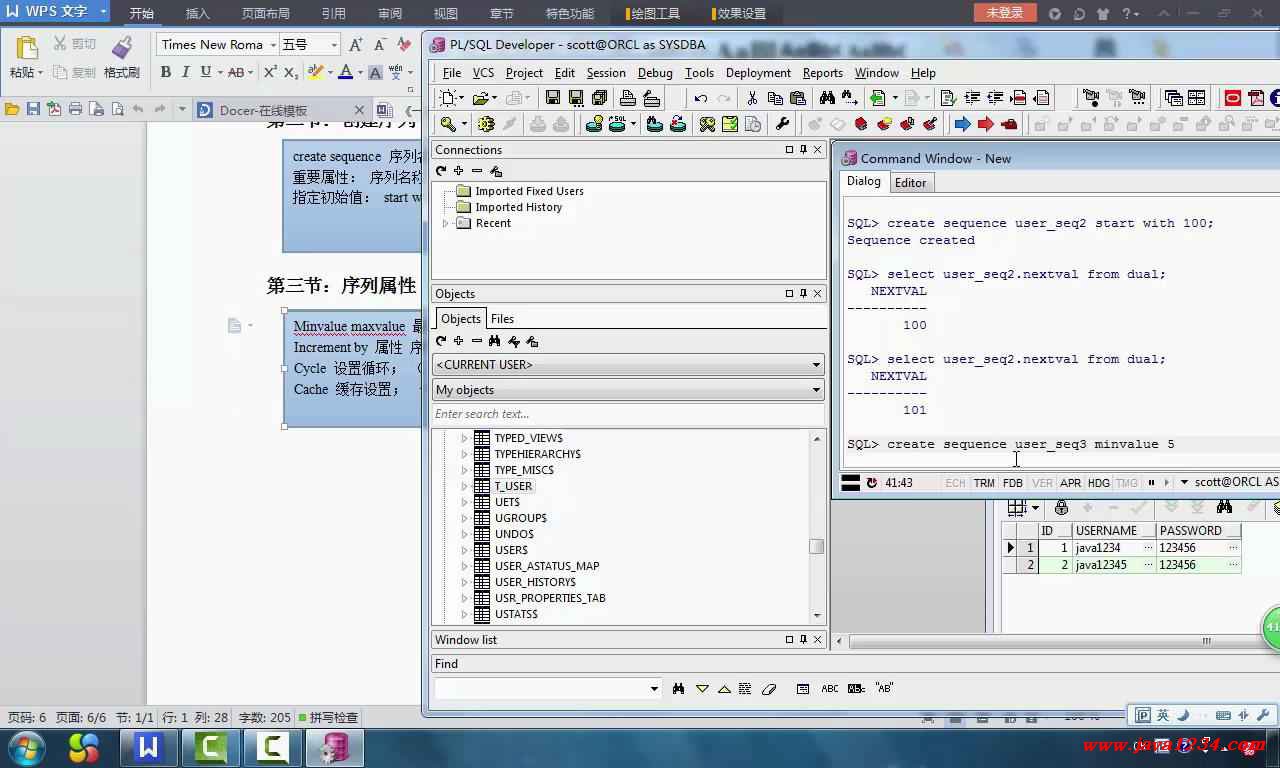Viewport: 1280px width, 768px height.
Task: Expand the USER_HISTORY$ tree node
Action: click(x=464, y=582)
